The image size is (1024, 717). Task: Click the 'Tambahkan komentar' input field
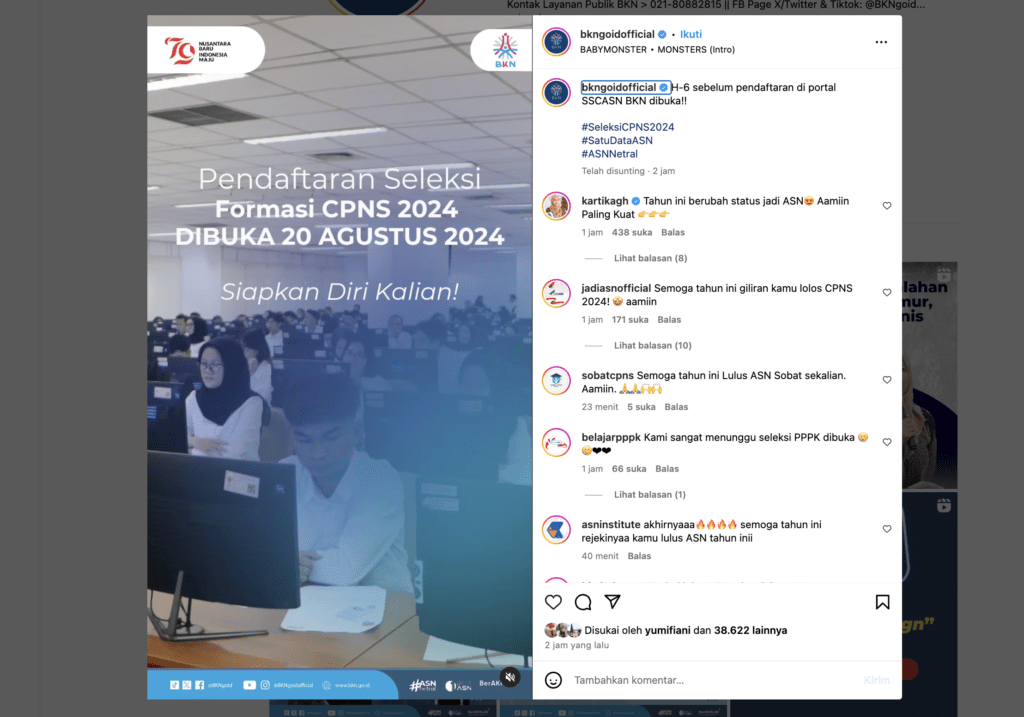(x=650, y=680)
